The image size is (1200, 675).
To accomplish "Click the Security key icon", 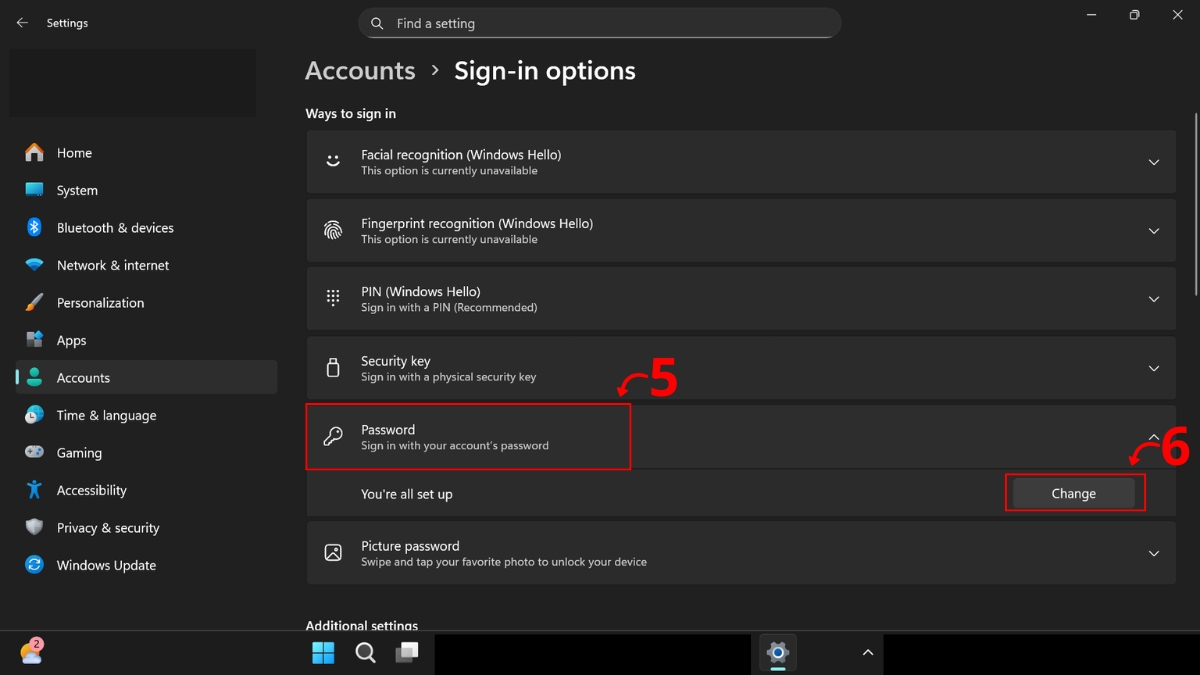I will pos(332,368).
